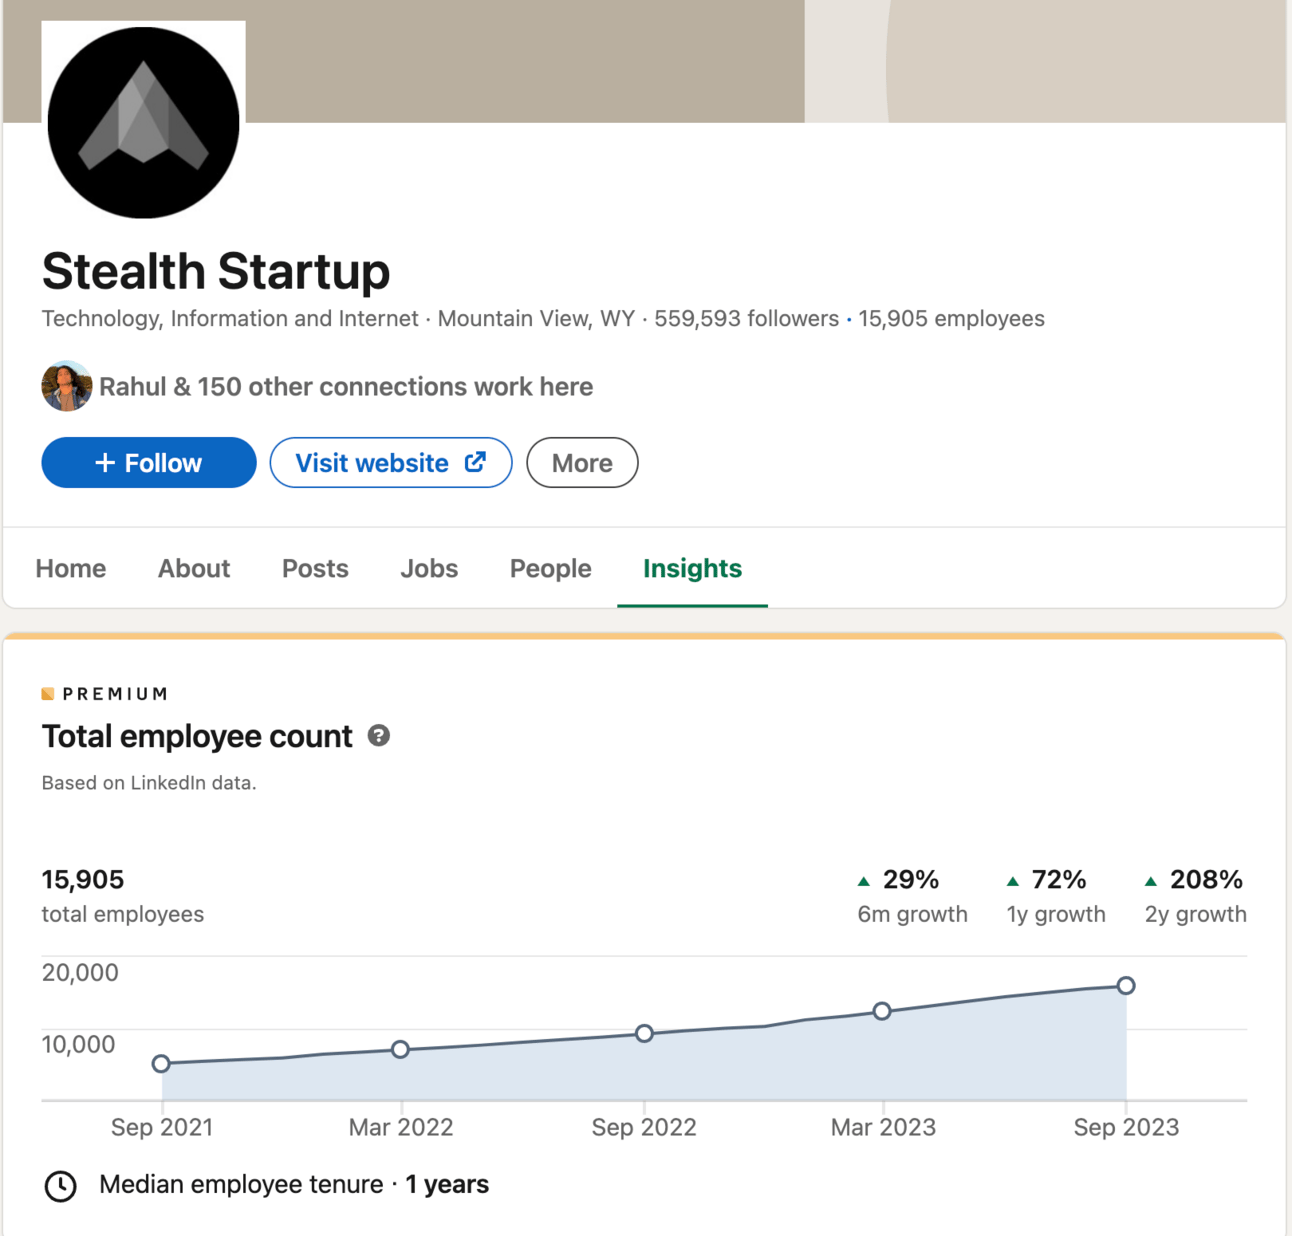Open the About tab
Viewport: 1292px width, 1236px height.
click(x=194, y=568)
